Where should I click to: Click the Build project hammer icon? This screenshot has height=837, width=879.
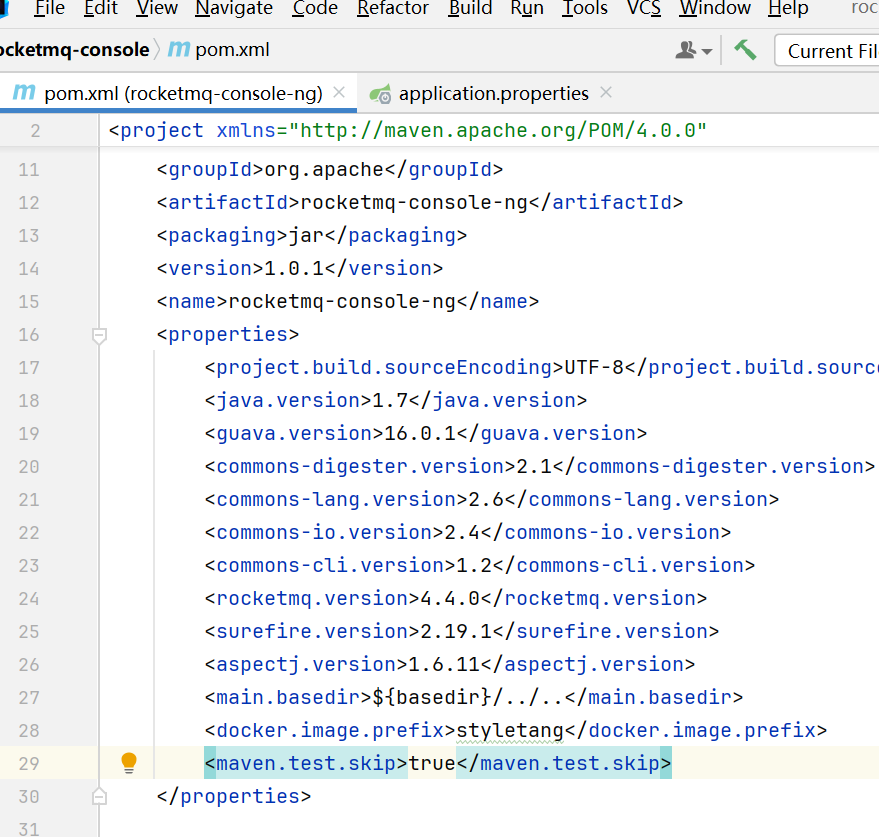click(746, 50)
